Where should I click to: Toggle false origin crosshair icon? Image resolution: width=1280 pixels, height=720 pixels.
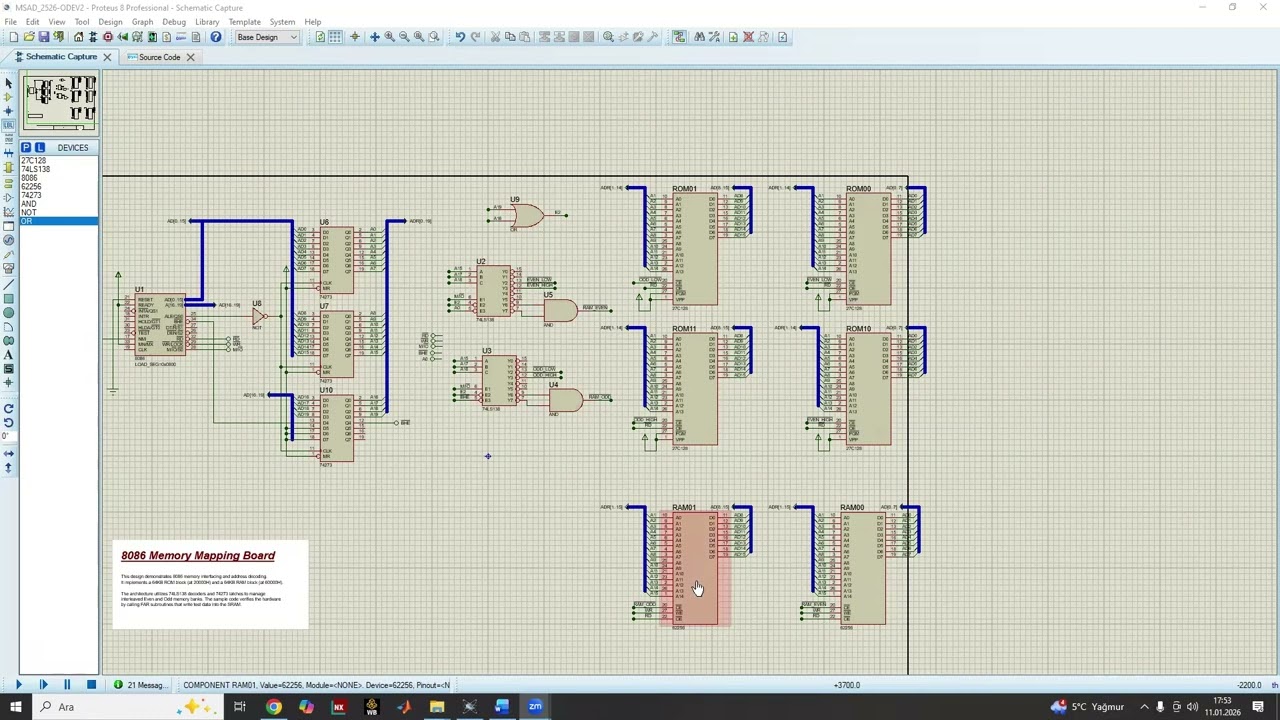point(354,37)
